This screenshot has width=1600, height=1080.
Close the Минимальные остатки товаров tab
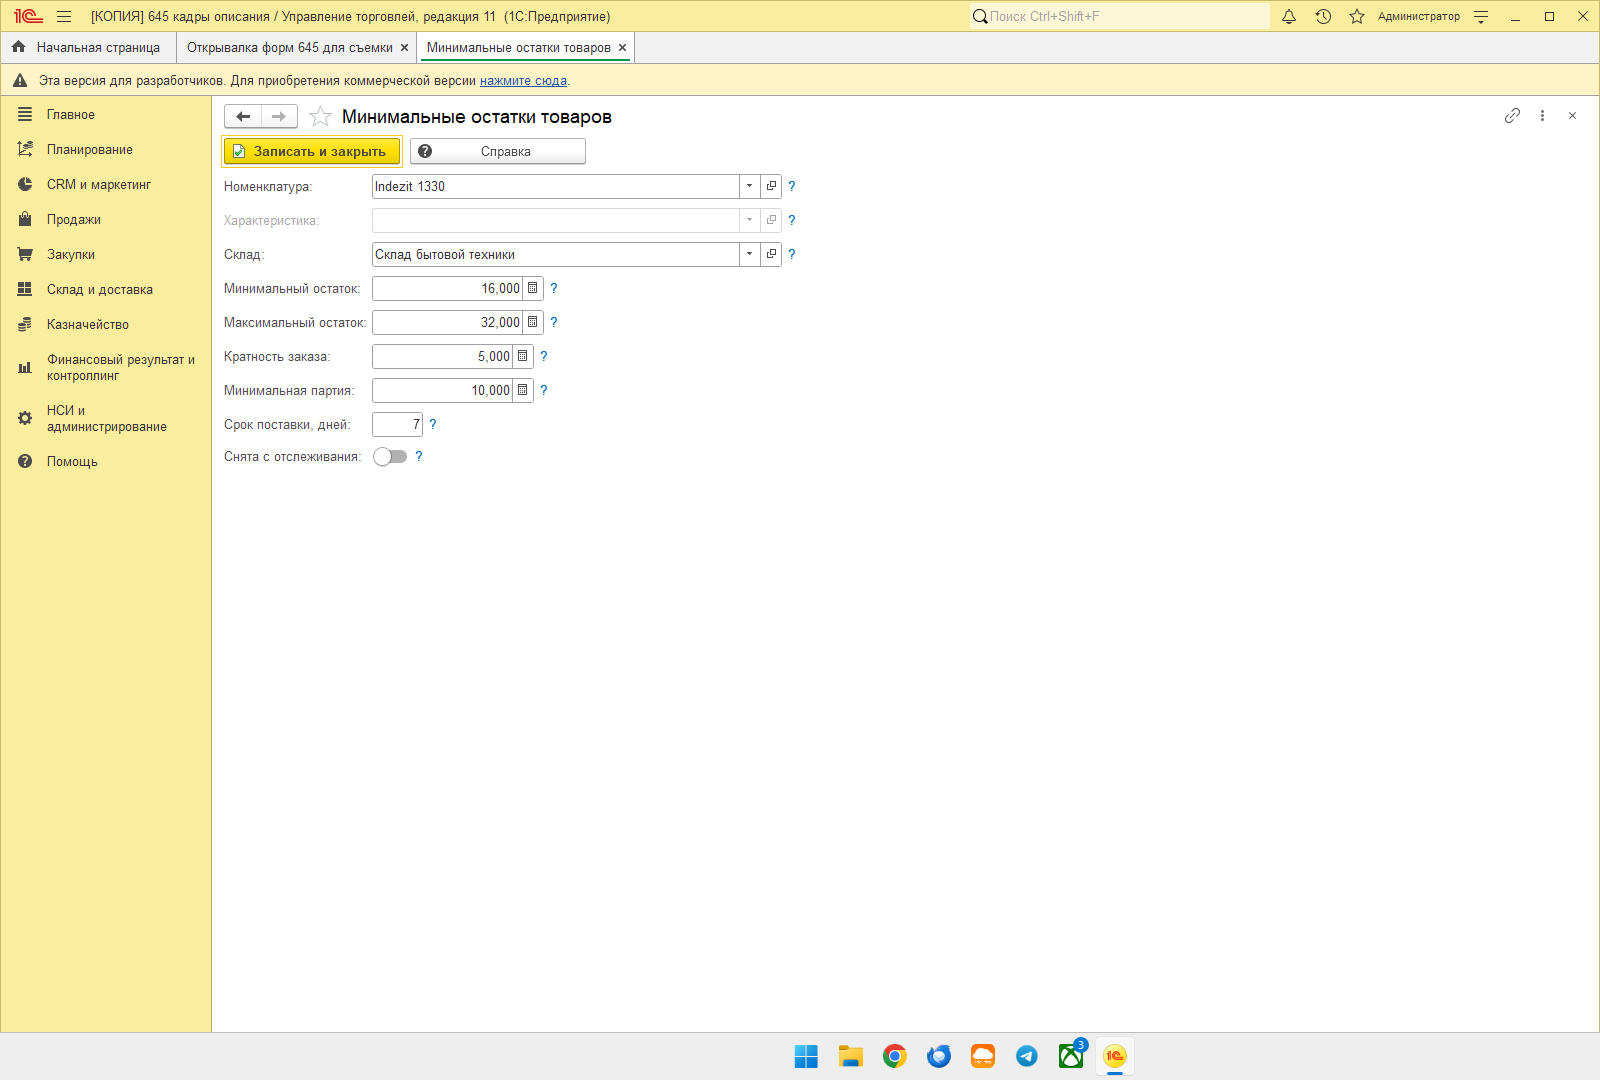tap(622, 47)
